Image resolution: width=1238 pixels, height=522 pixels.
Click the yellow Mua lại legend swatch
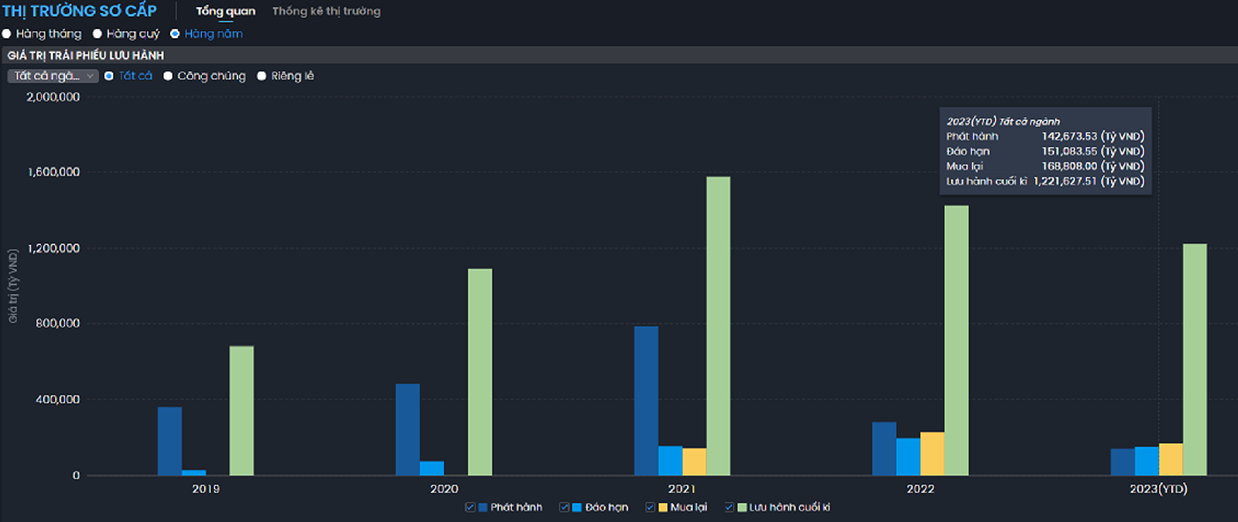(x=664, y=507)
